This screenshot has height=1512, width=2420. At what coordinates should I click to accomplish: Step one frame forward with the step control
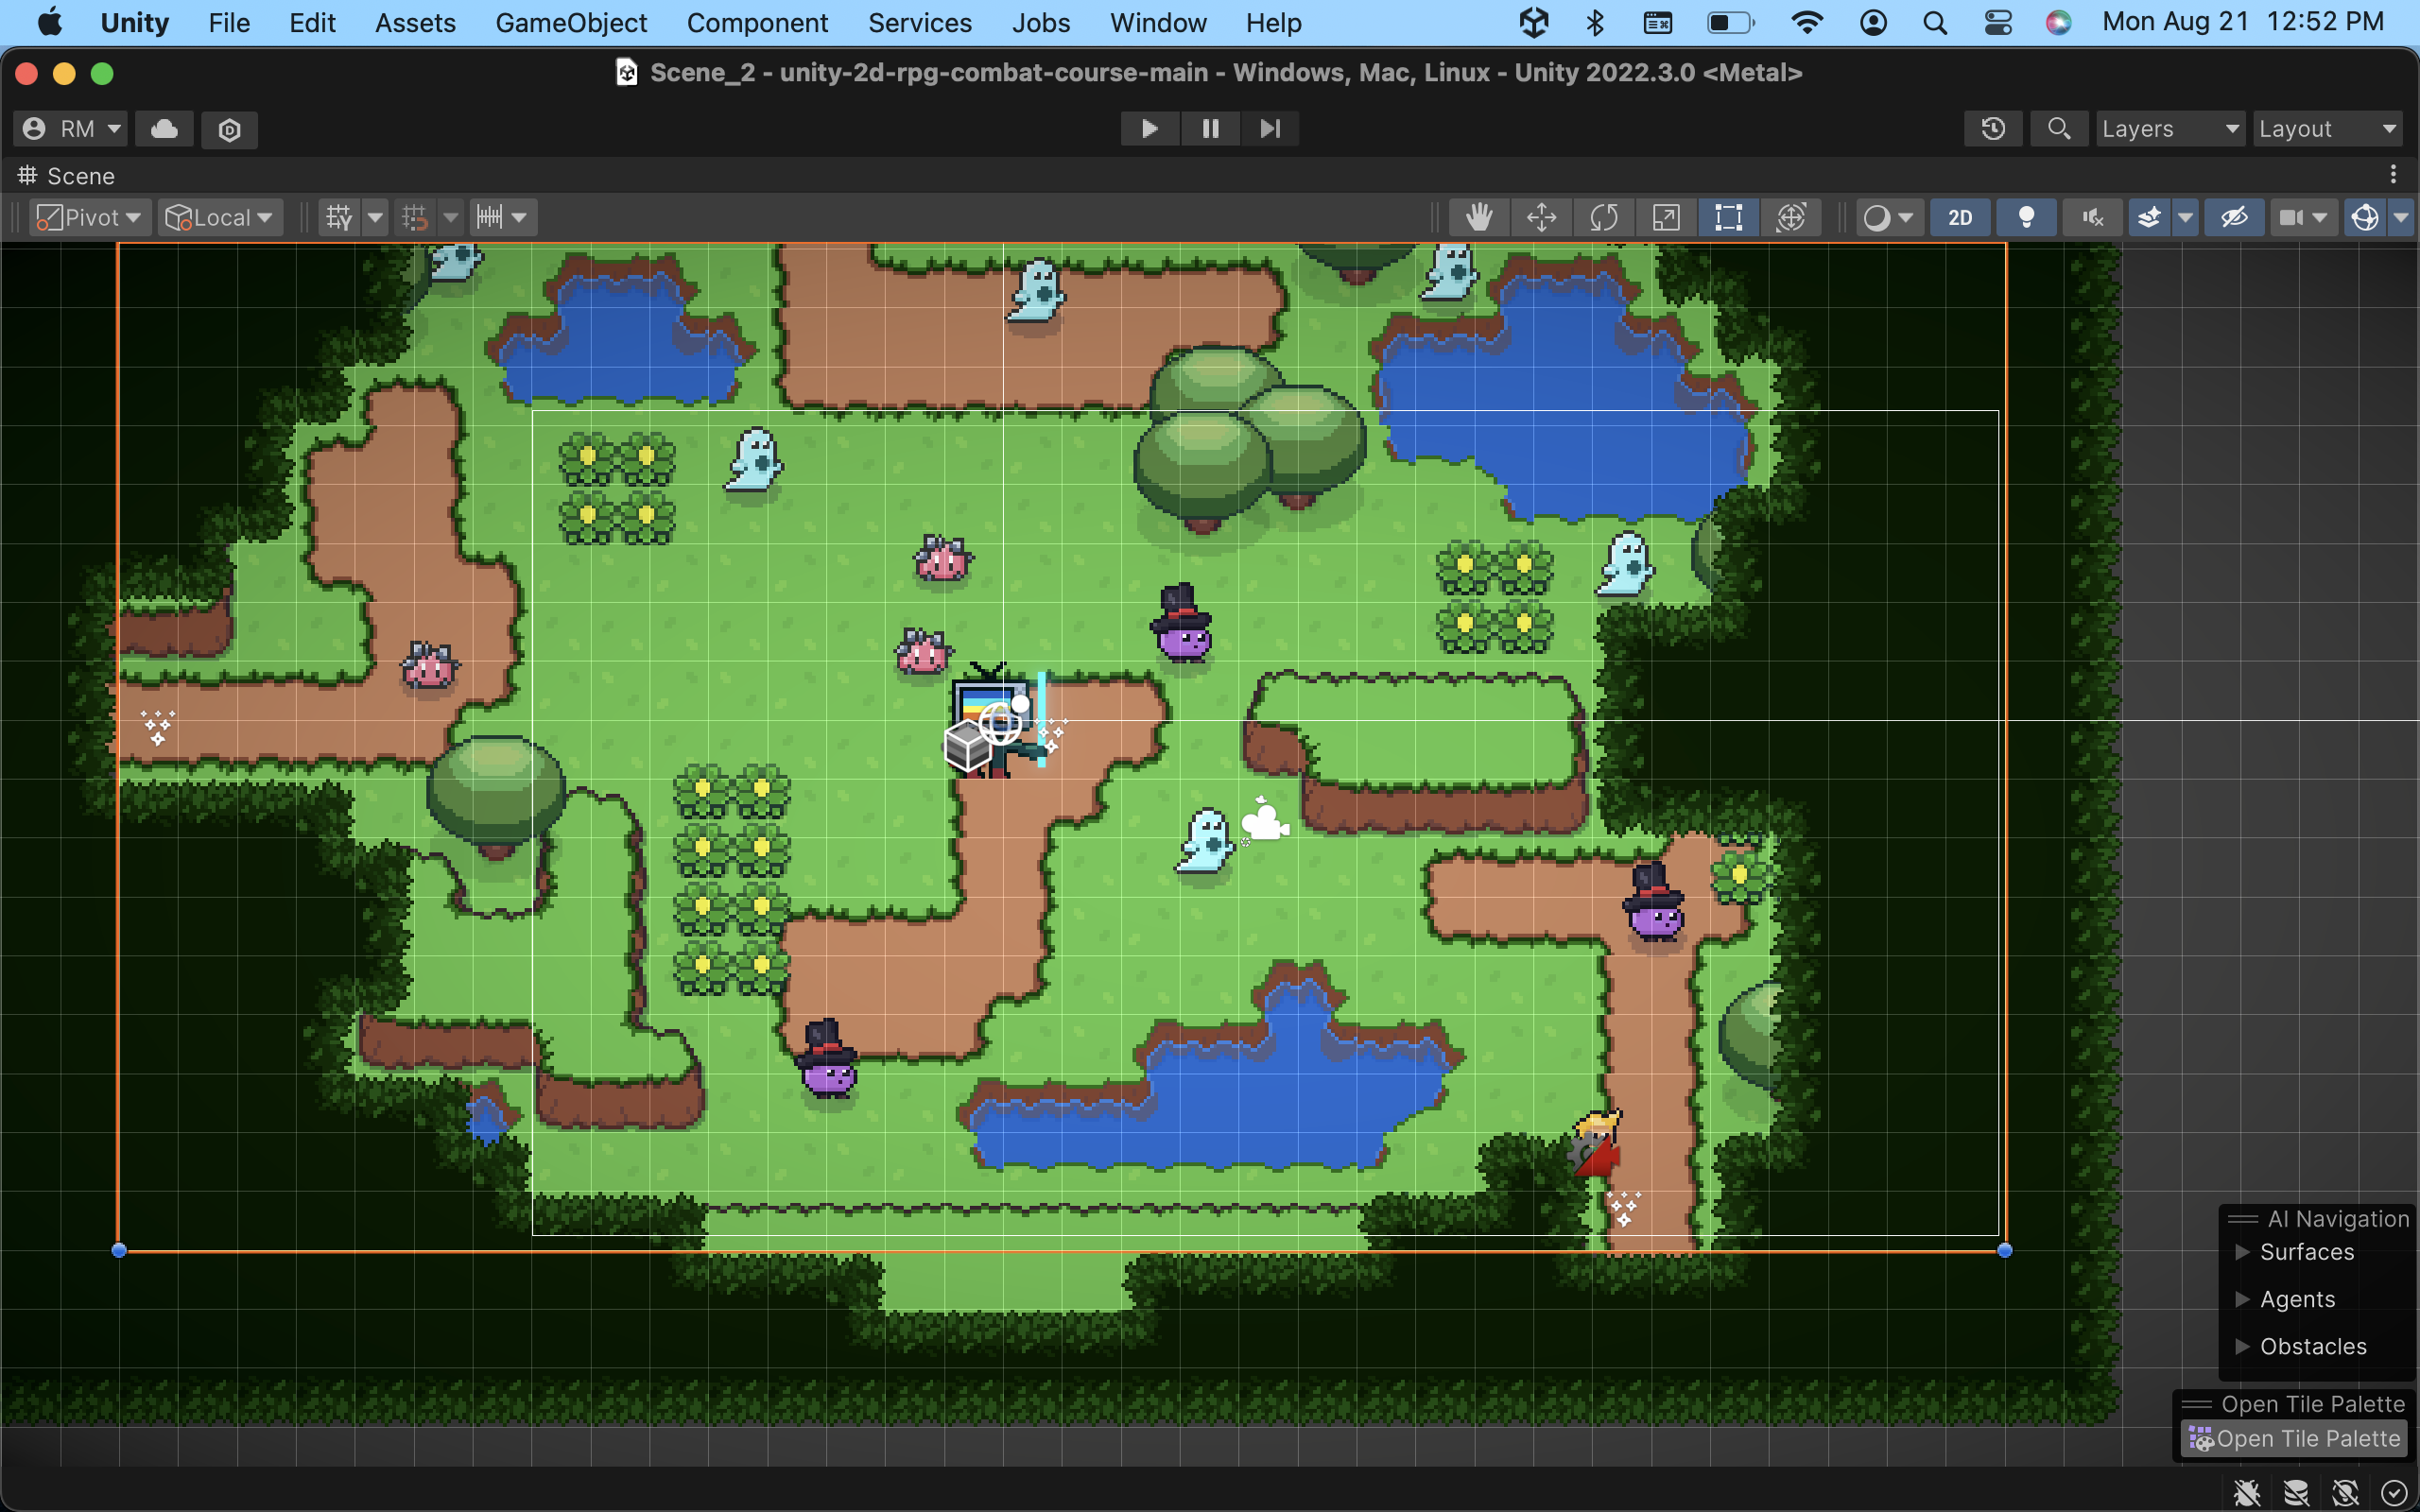click(1270, 128)
